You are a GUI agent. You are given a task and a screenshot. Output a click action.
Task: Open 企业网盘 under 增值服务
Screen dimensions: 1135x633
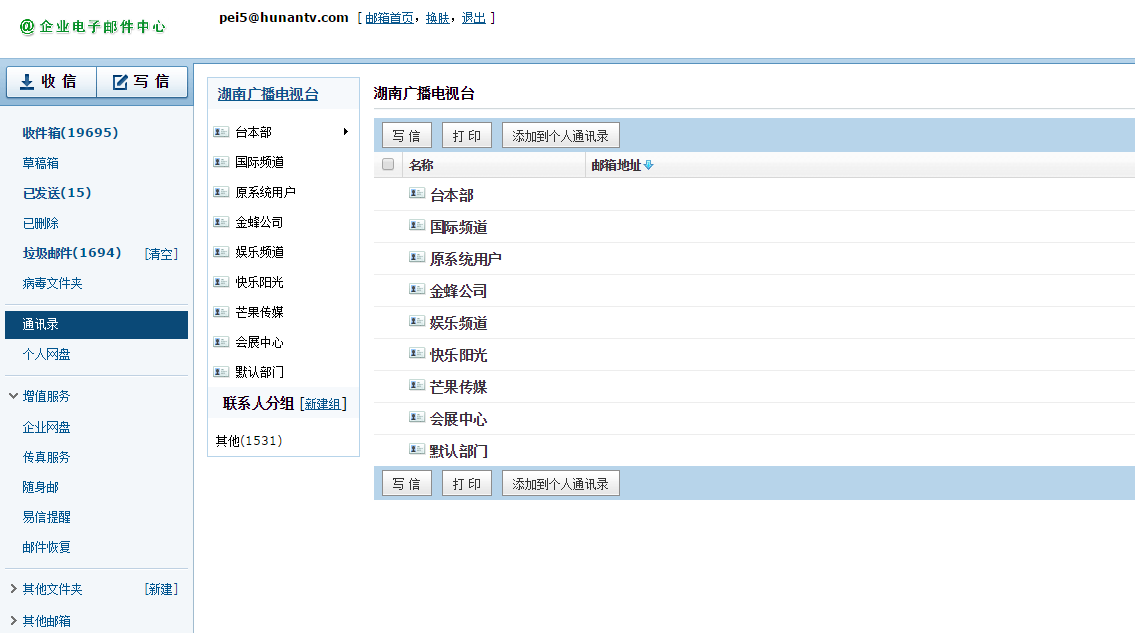coord(46,427)
